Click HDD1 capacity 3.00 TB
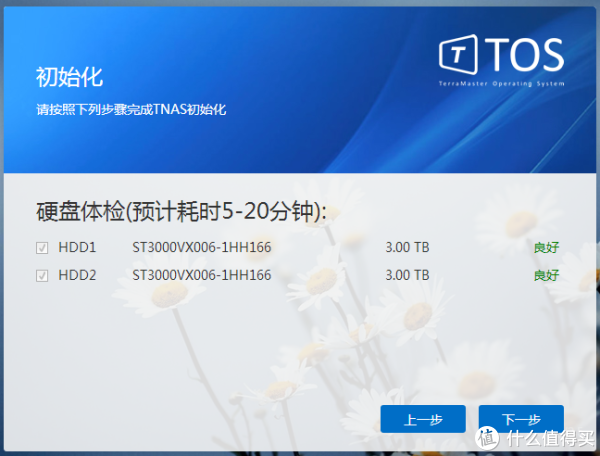This screenshot has width=600, height=456. click(x=407, y=247)
